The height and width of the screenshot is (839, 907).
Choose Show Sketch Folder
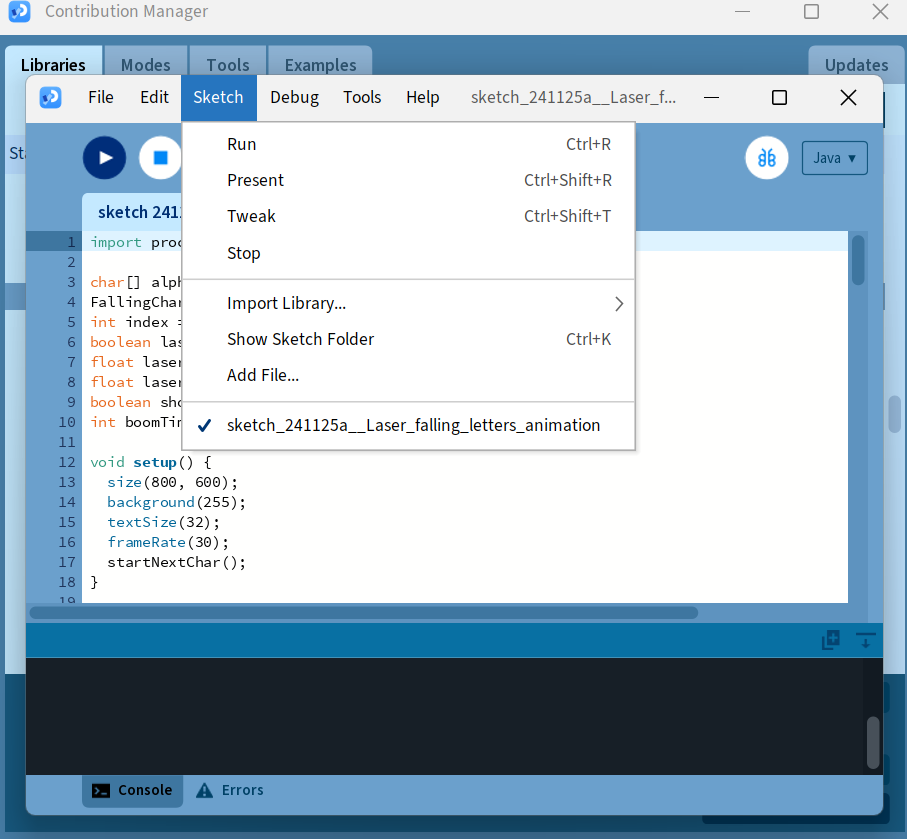click(x=300, y=339)
